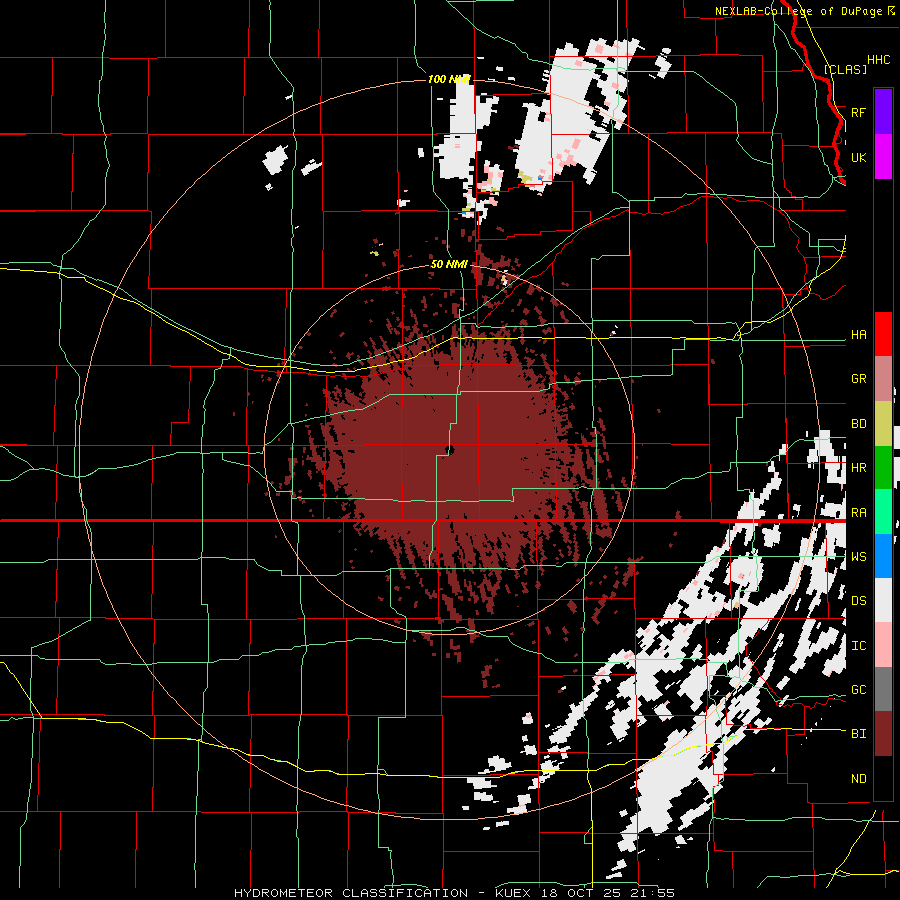Click the RF legend label text
Image resolution: width=900 pixels, height=900 pixels.
click(x=858, y=112)
